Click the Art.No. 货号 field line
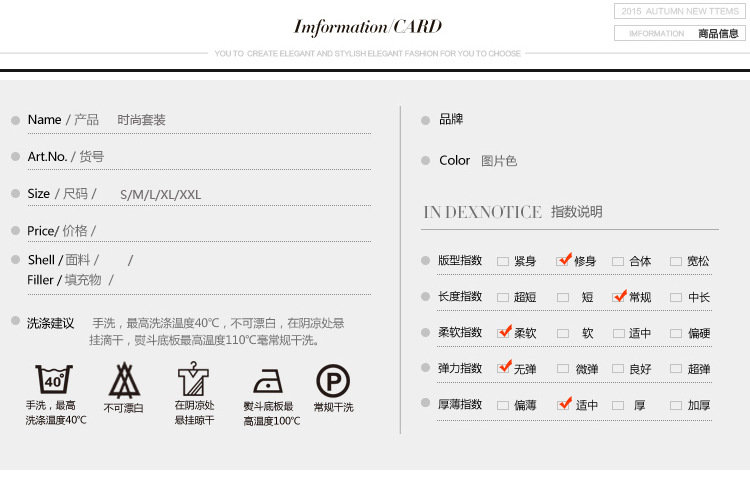This screenshot has height=478, width=750. tap(200, 157)
